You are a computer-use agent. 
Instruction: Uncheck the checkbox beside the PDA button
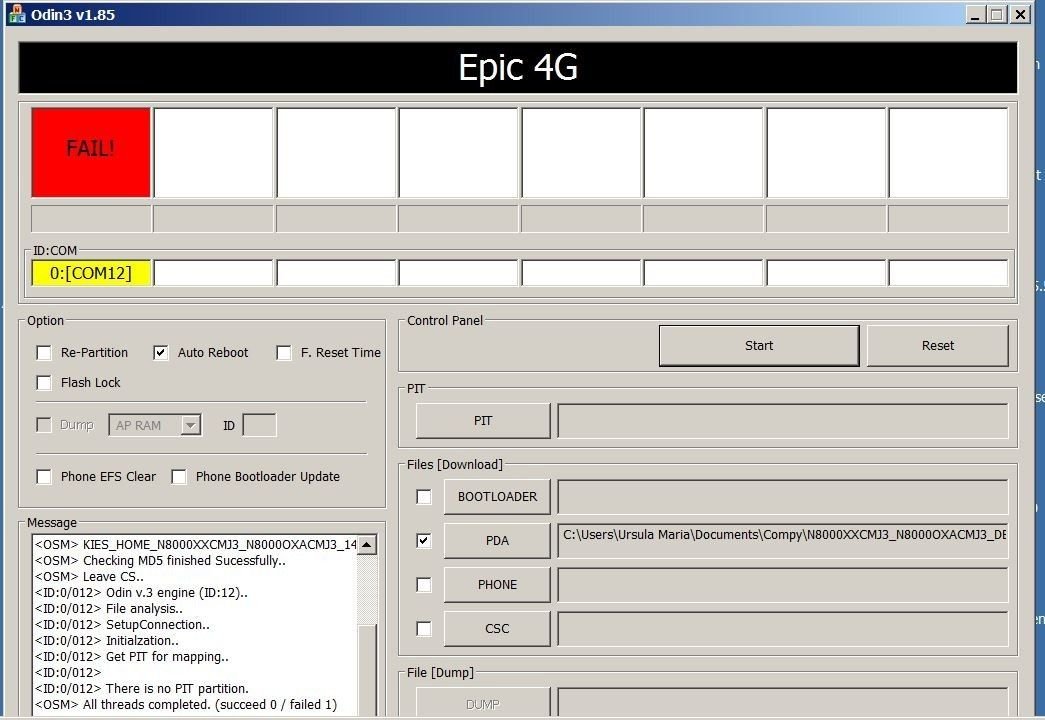tap(424, 541)
